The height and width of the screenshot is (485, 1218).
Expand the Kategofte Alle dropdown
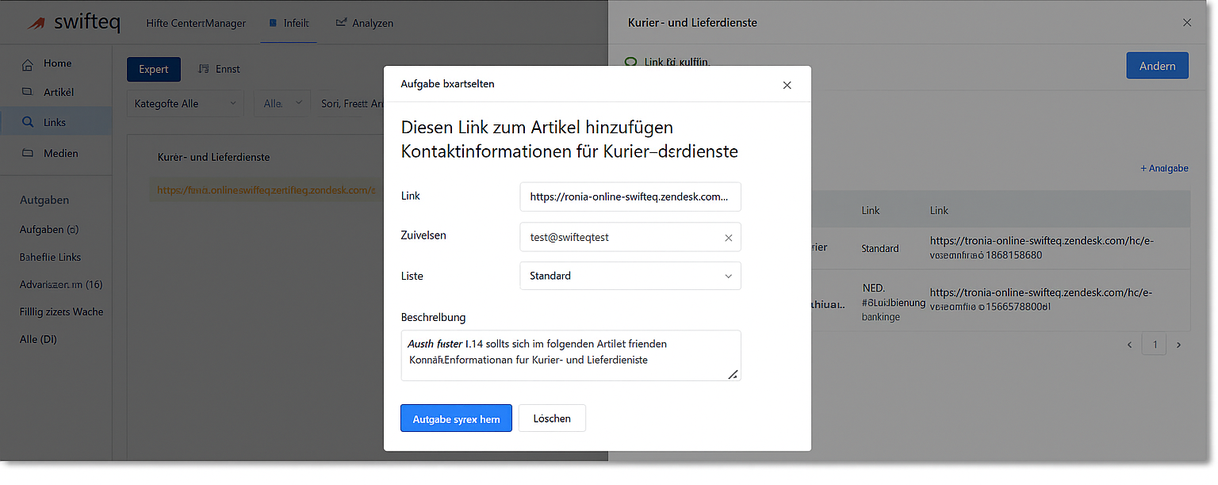pos(187,103)
